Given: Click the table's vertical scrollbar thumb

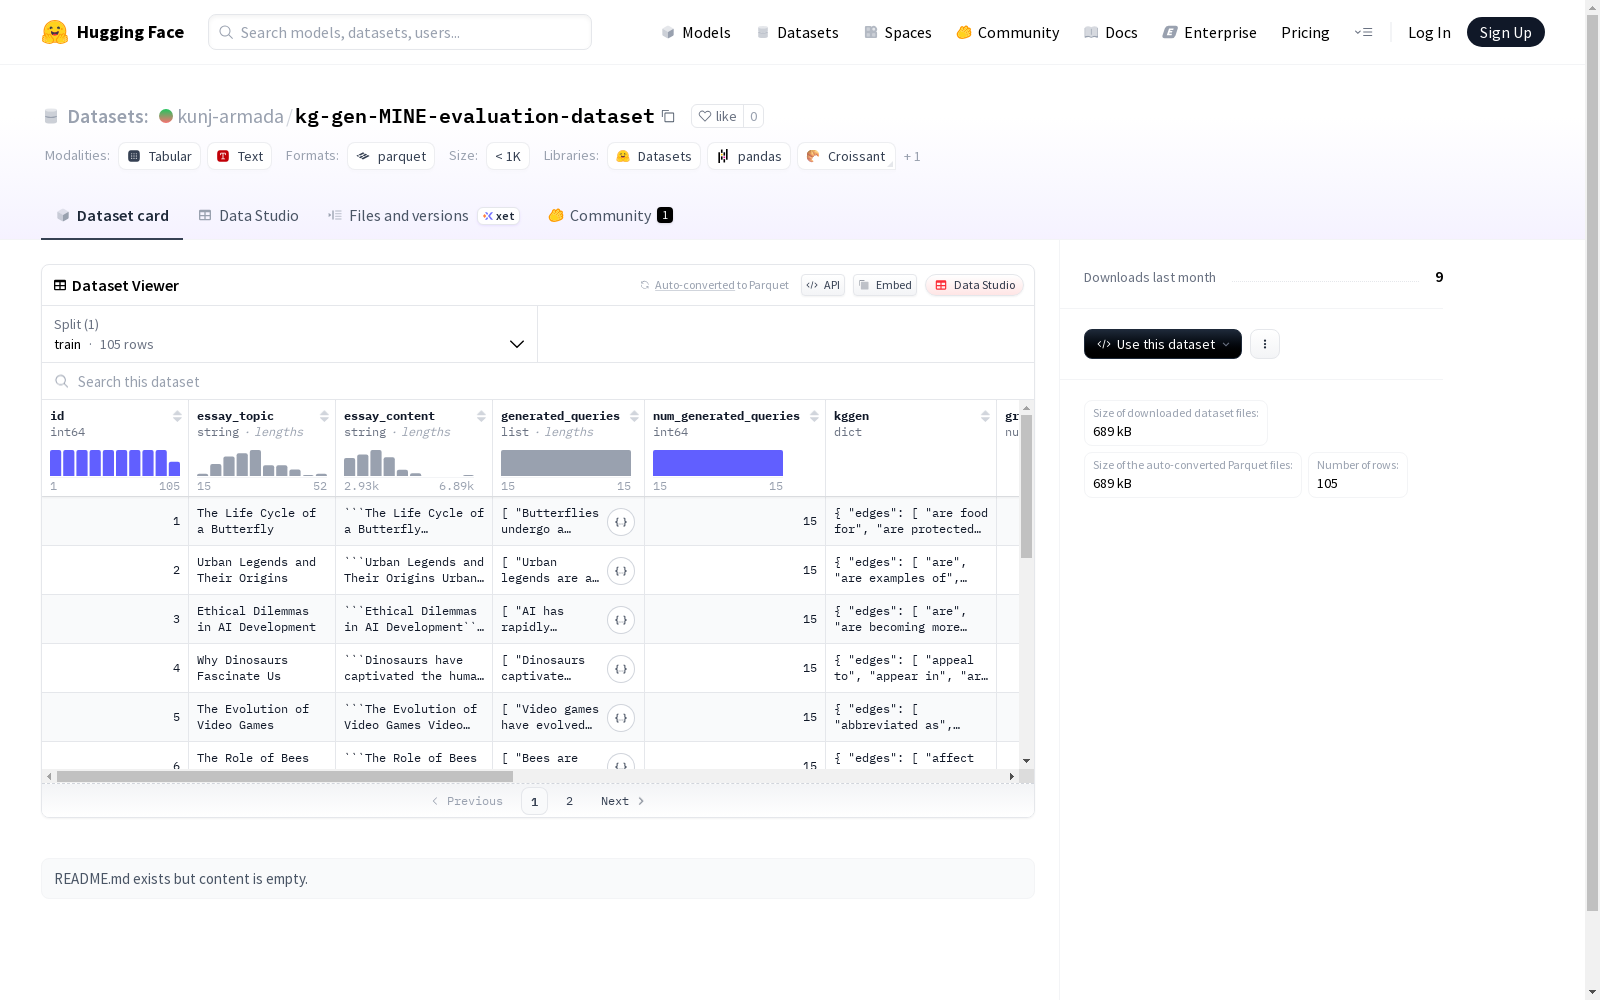Looking at the screenshot, I should pyautogui.click(x=1026, y=487).
